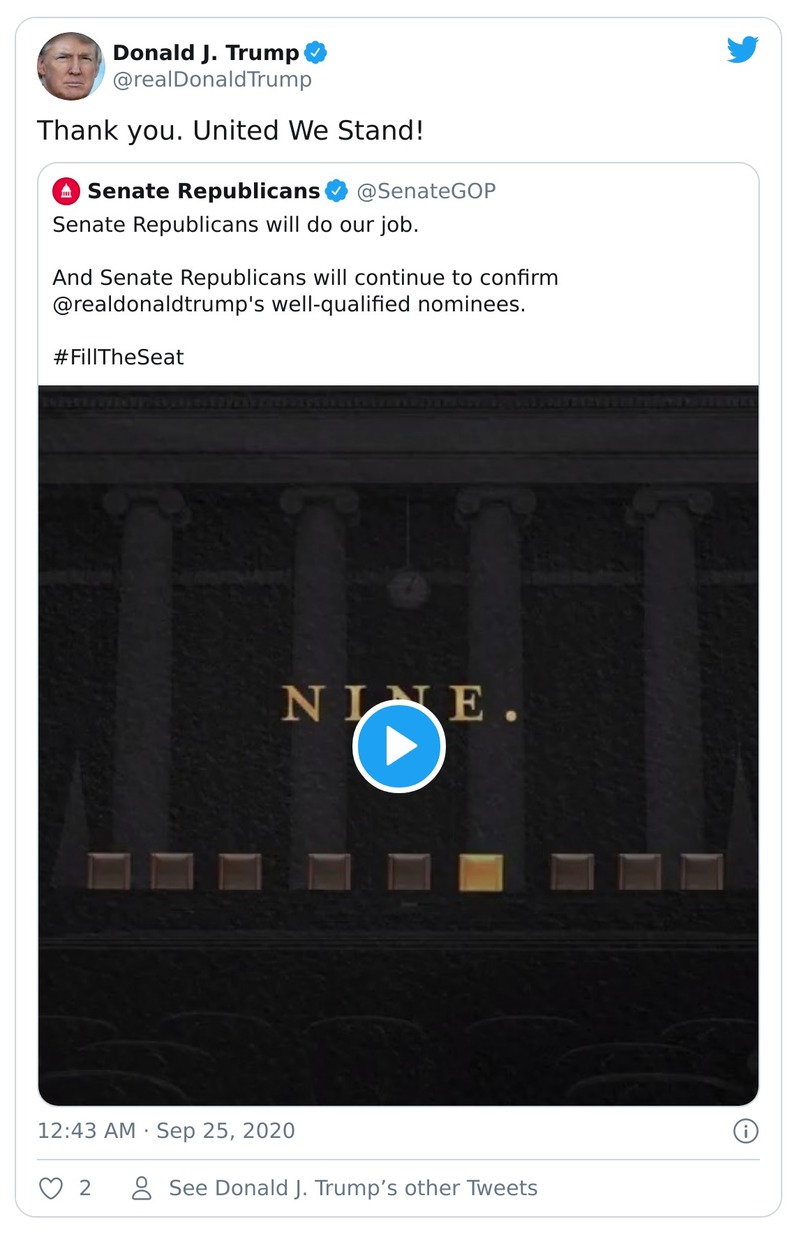Click the Senate Republicans account name
Viewport: 799px width, 1235px height.
[204, 190]
